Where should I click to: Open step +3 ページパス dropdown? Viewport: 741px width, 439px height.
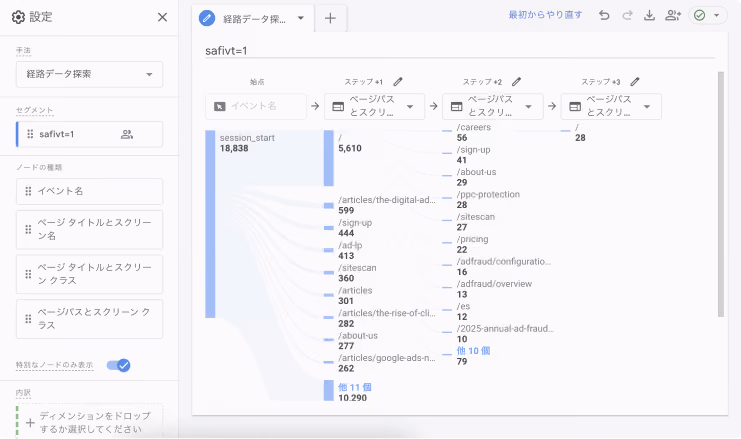point(611,106)
